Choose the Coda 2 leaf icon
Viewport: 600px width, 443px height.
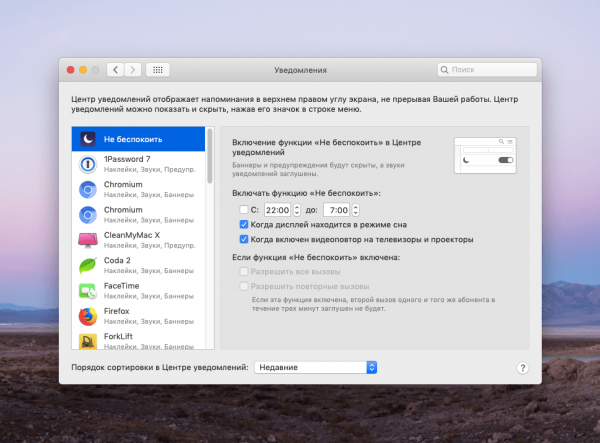click(88, 265)
